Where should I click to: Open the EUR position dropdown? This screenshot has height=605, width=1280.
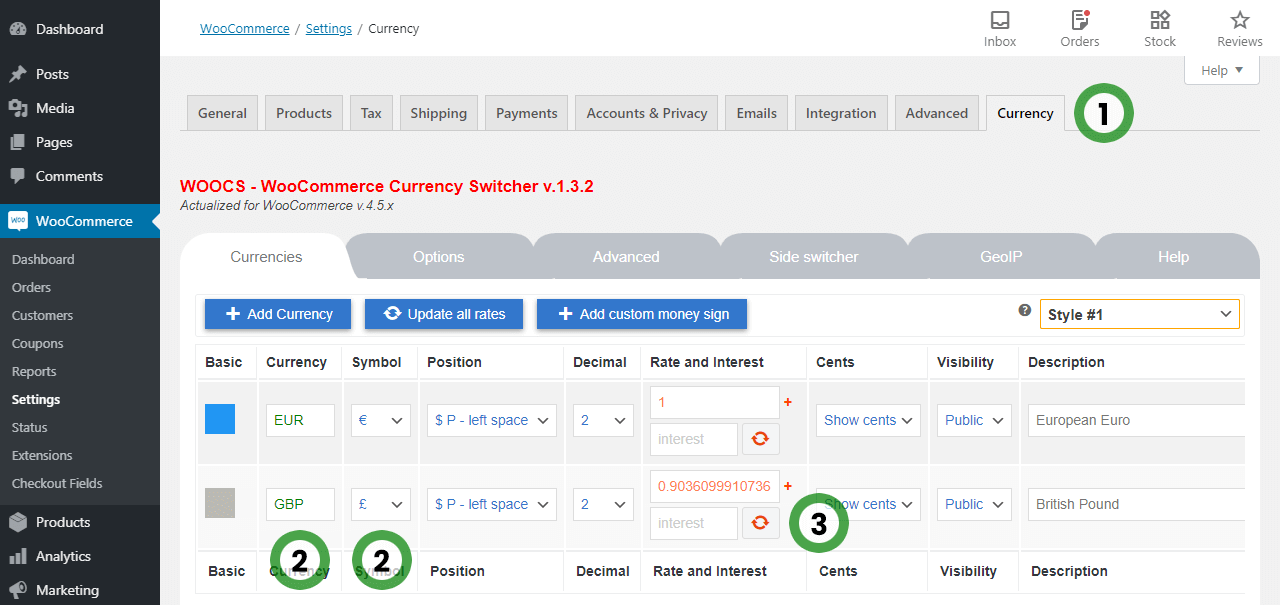pos(492,420)
